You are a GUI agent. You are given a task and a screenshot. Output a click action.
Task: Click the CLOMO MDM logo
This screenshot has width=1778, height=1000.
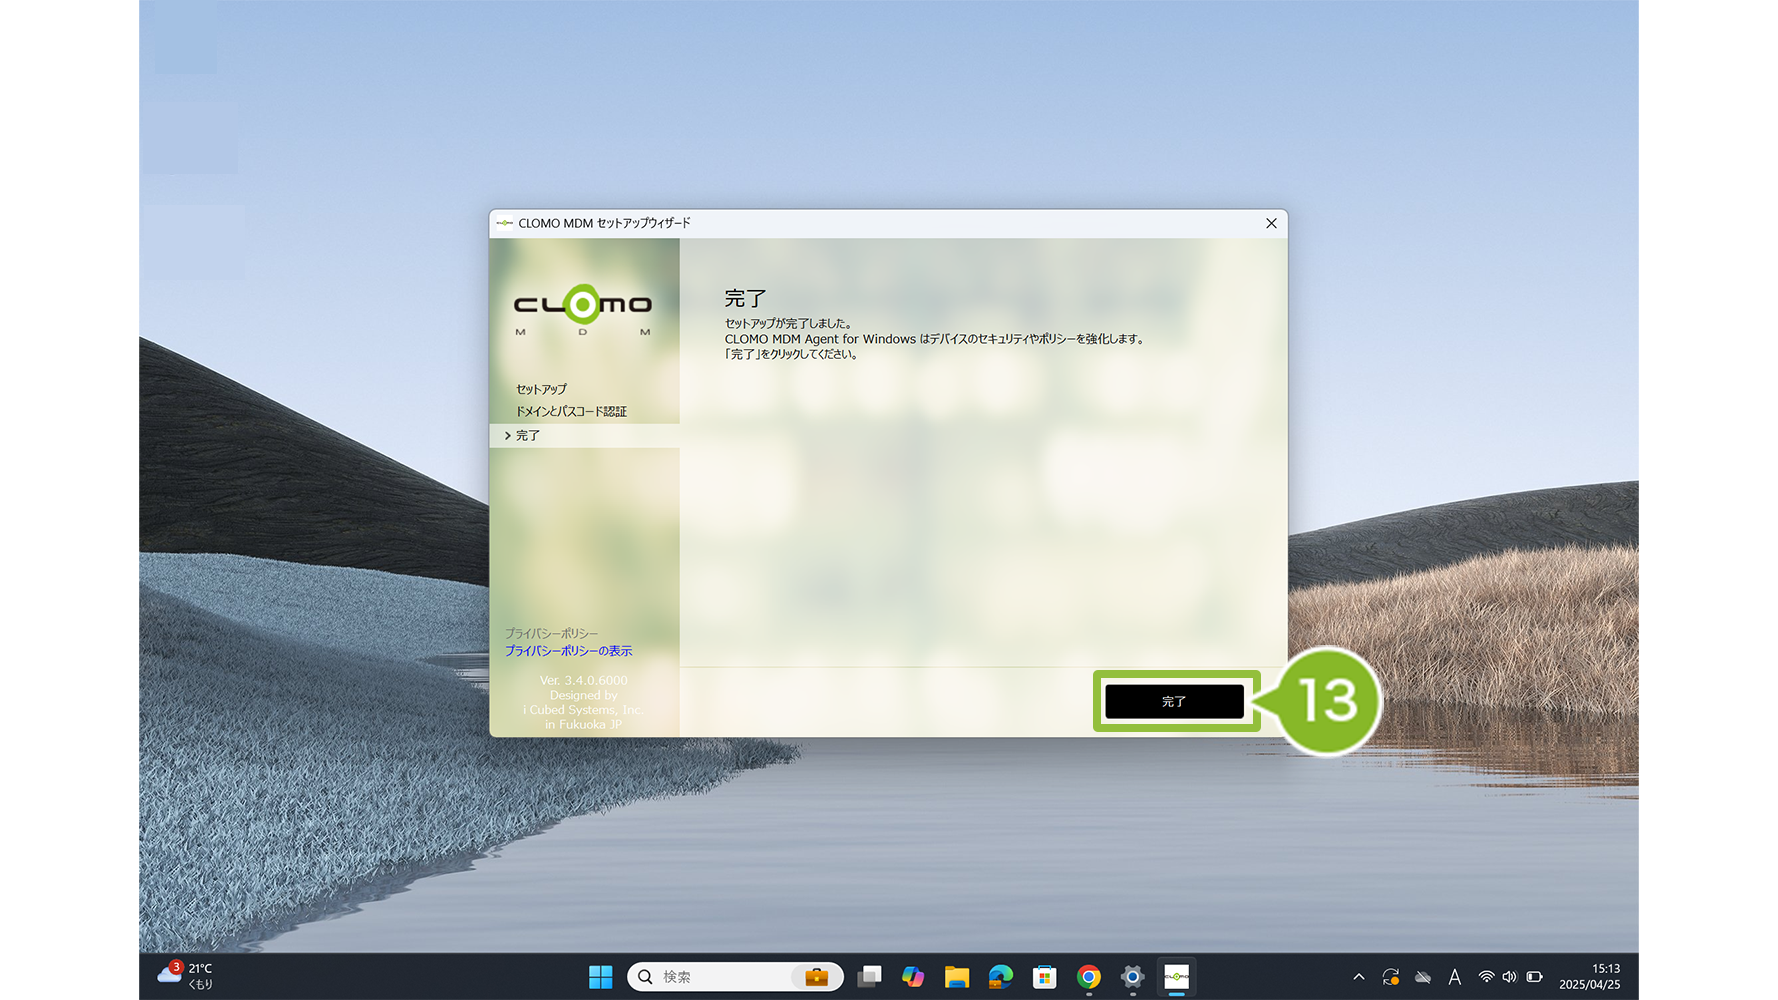582,309
